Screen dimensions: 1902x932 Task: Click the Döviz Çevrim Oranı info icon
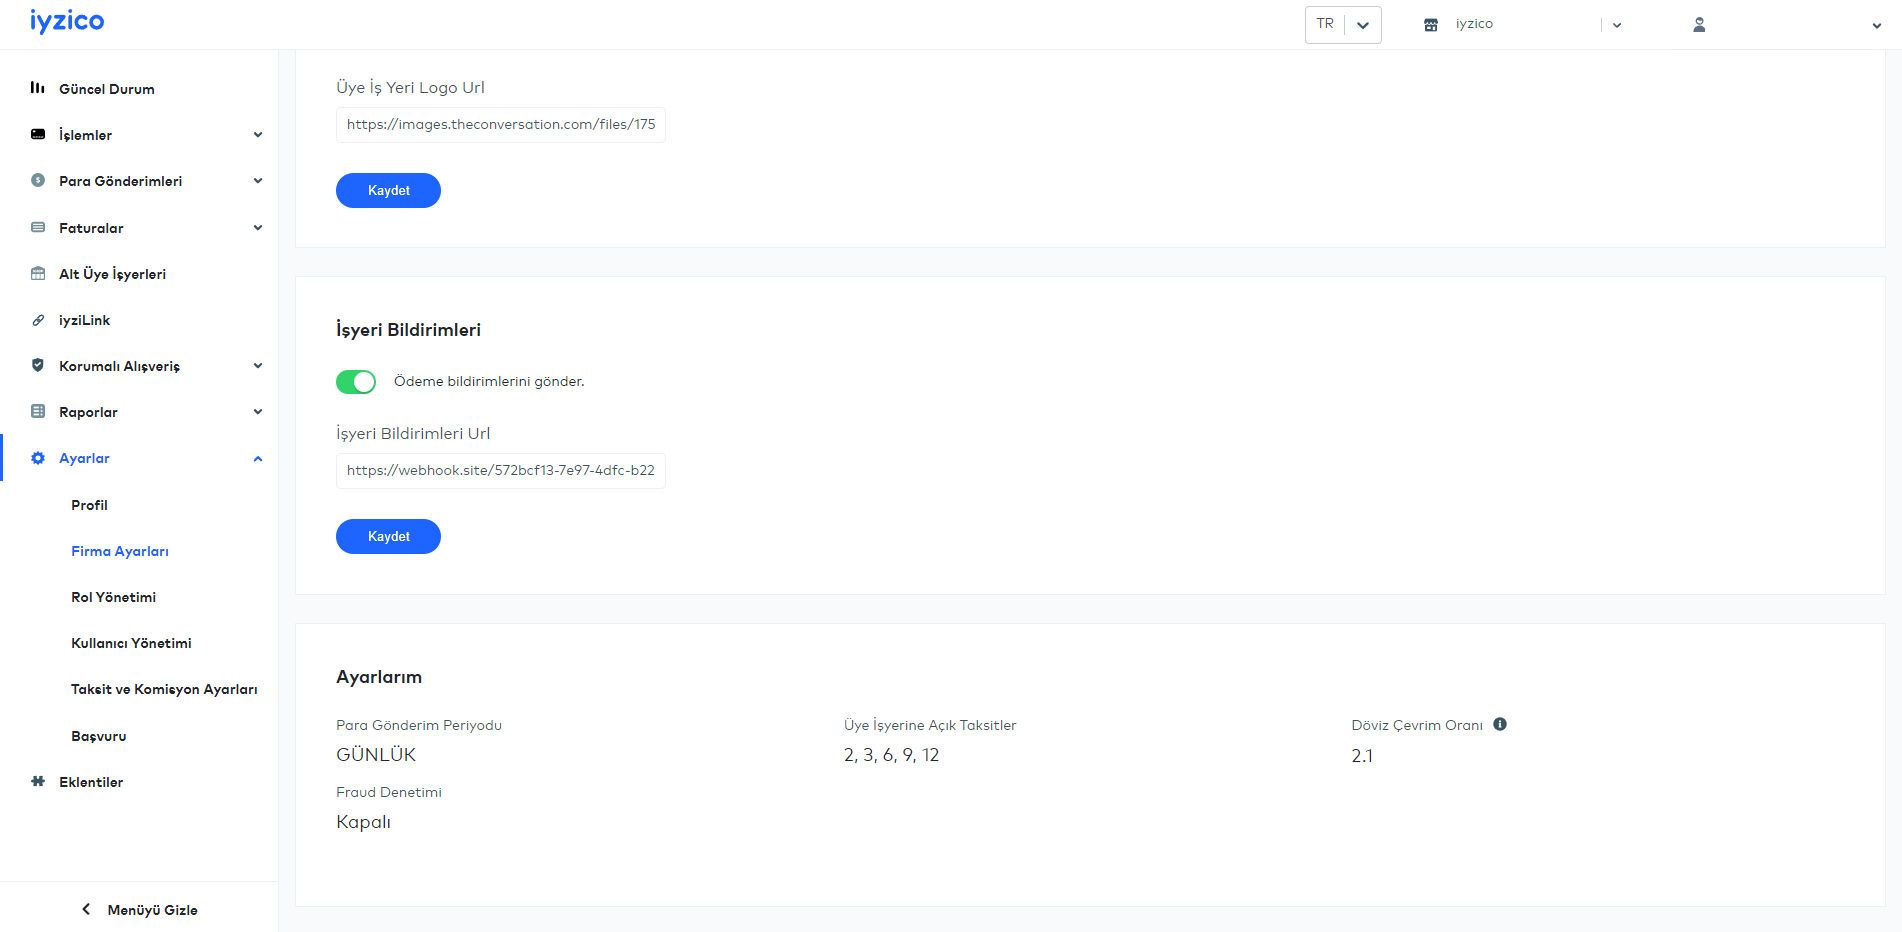tap(1500, 724)
